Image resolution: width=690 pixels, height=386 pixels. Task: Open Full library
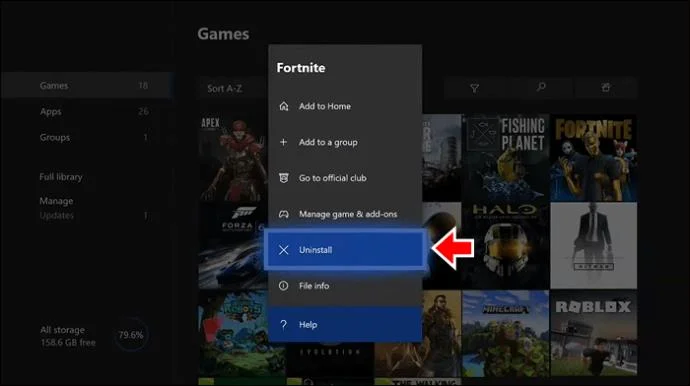tap(61, 177)
